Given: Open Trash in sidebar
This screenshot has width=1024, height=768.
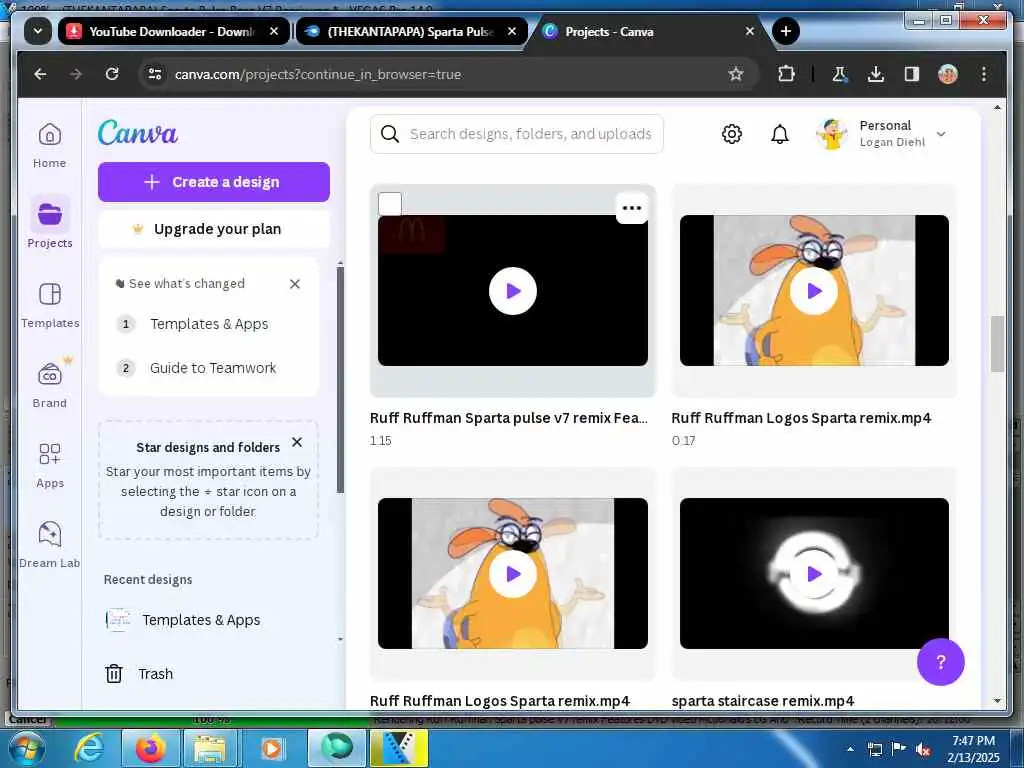Looking at the screenshot, I should tap(139, 673).
